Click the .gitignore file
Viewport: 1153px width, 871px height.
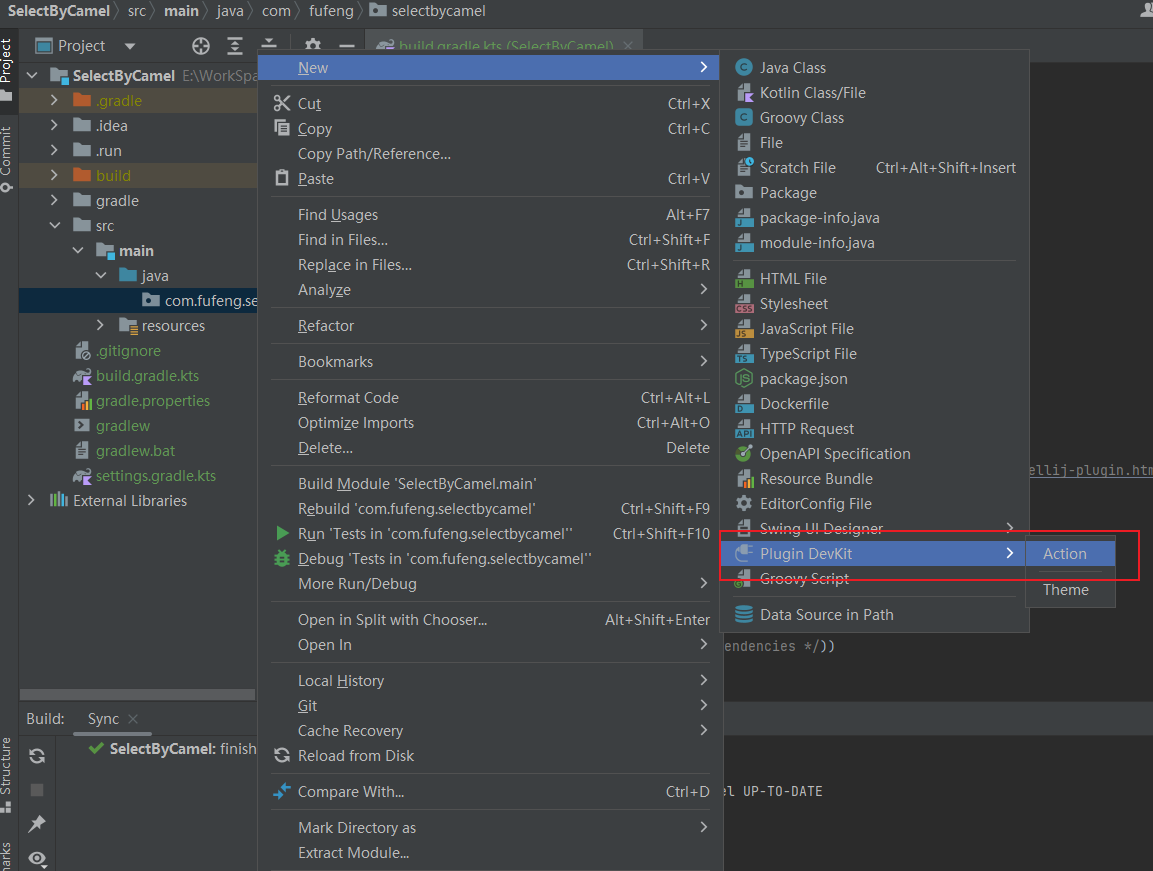coord(128,351)
